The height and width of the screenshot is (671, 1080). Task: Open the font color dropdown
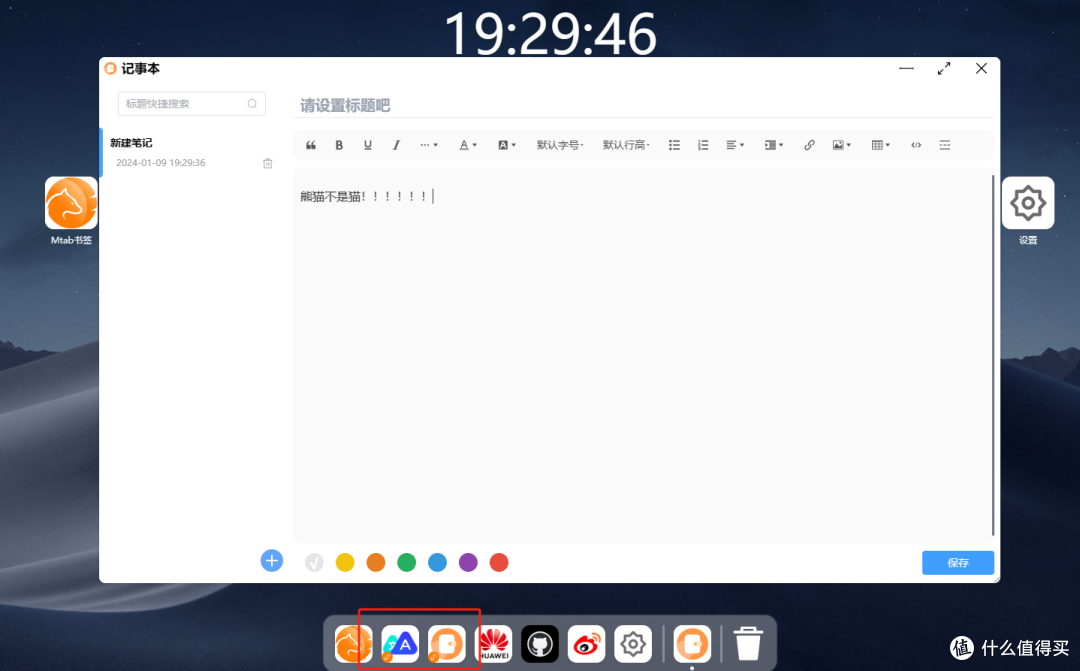(x=468, y=145)
